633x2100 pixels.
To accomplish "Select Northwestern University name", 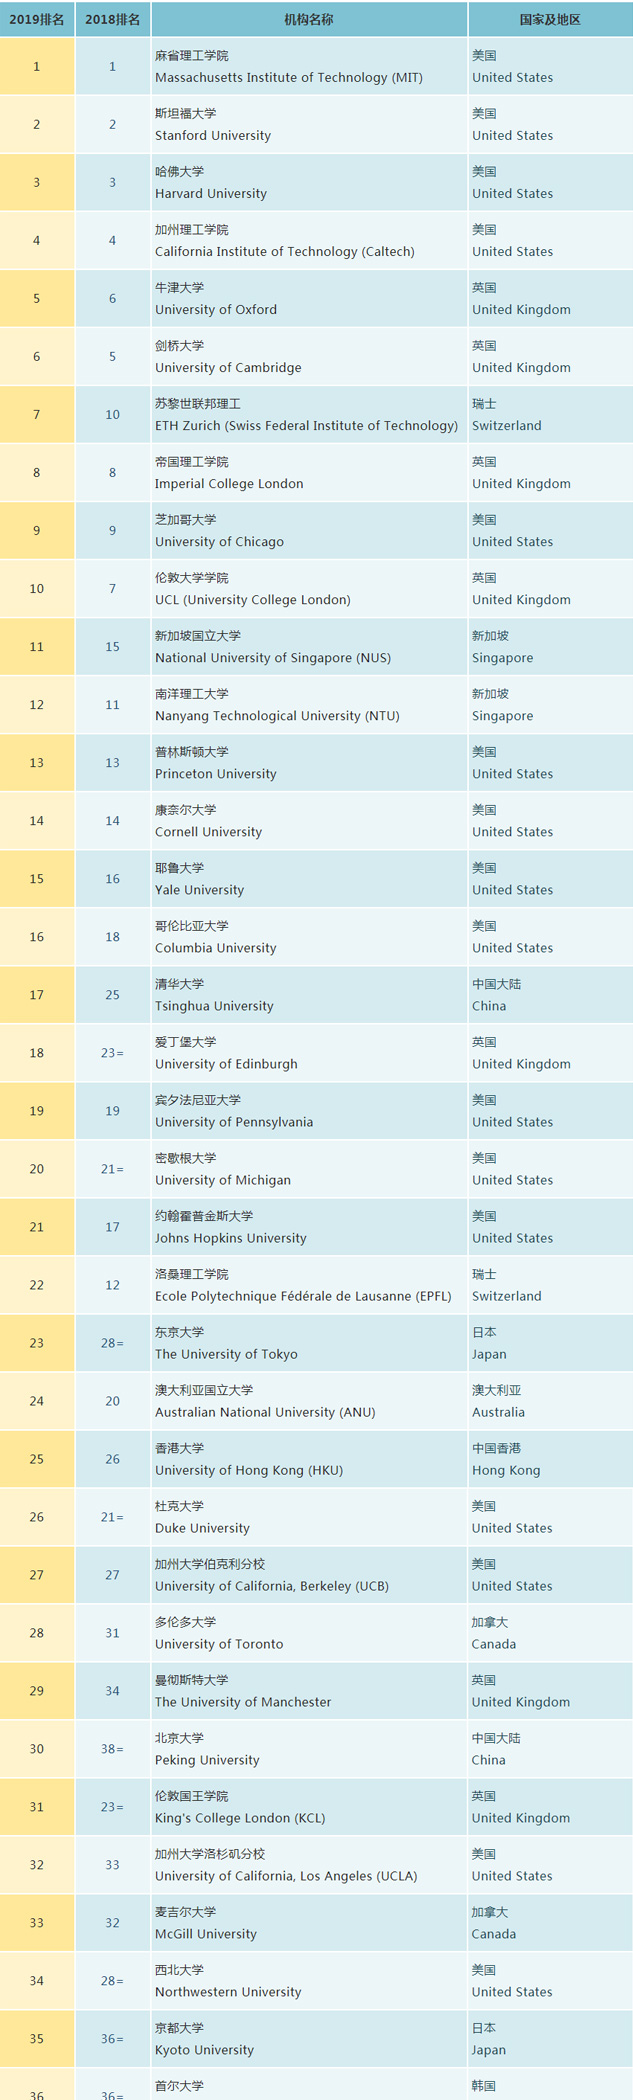I will 228,1992.
